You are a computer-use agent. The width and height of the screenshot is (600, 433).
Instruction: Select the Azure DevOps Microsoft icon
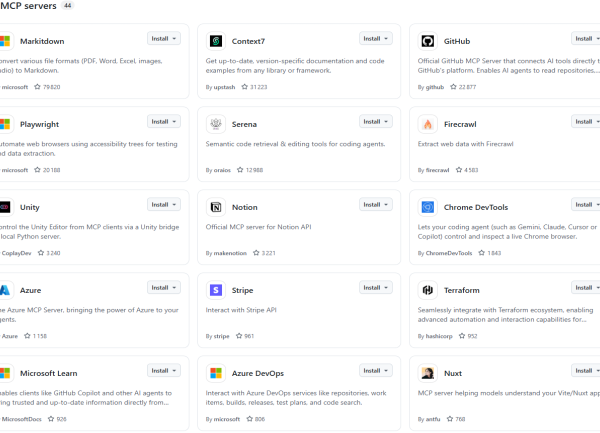[x=216, y=373]
